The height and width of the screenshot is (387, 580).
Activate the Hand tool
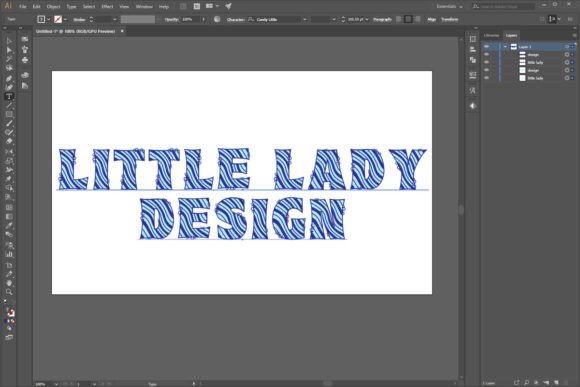tap(9, 283)
